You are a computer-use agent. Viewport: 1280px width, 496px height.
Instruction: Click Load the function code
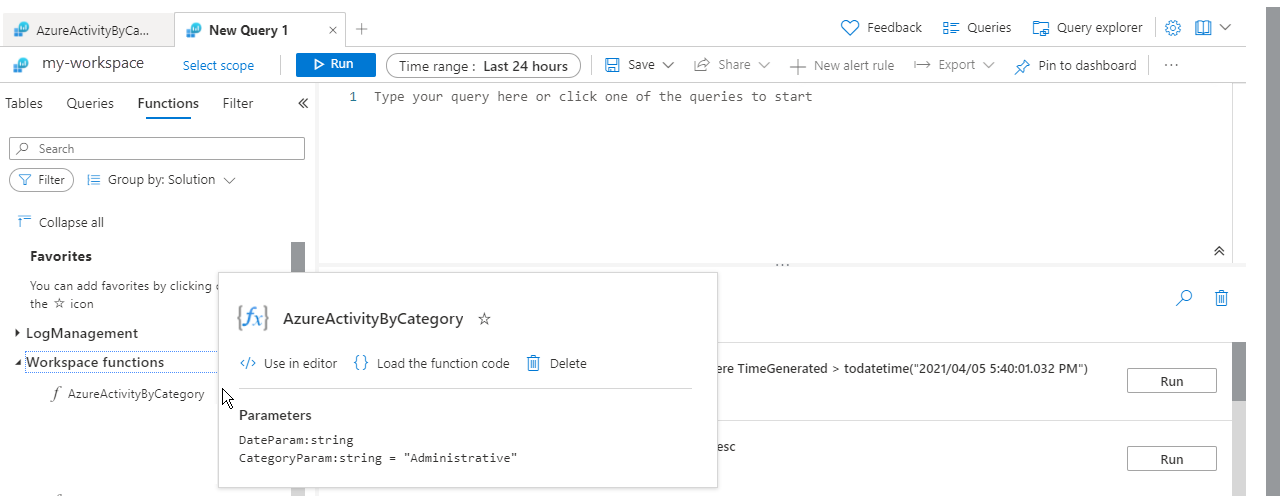tap(432, 363)
